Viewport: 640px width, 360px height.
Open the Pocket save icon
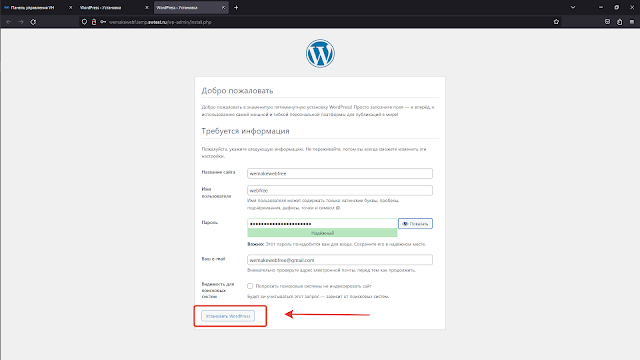(607, 22)
